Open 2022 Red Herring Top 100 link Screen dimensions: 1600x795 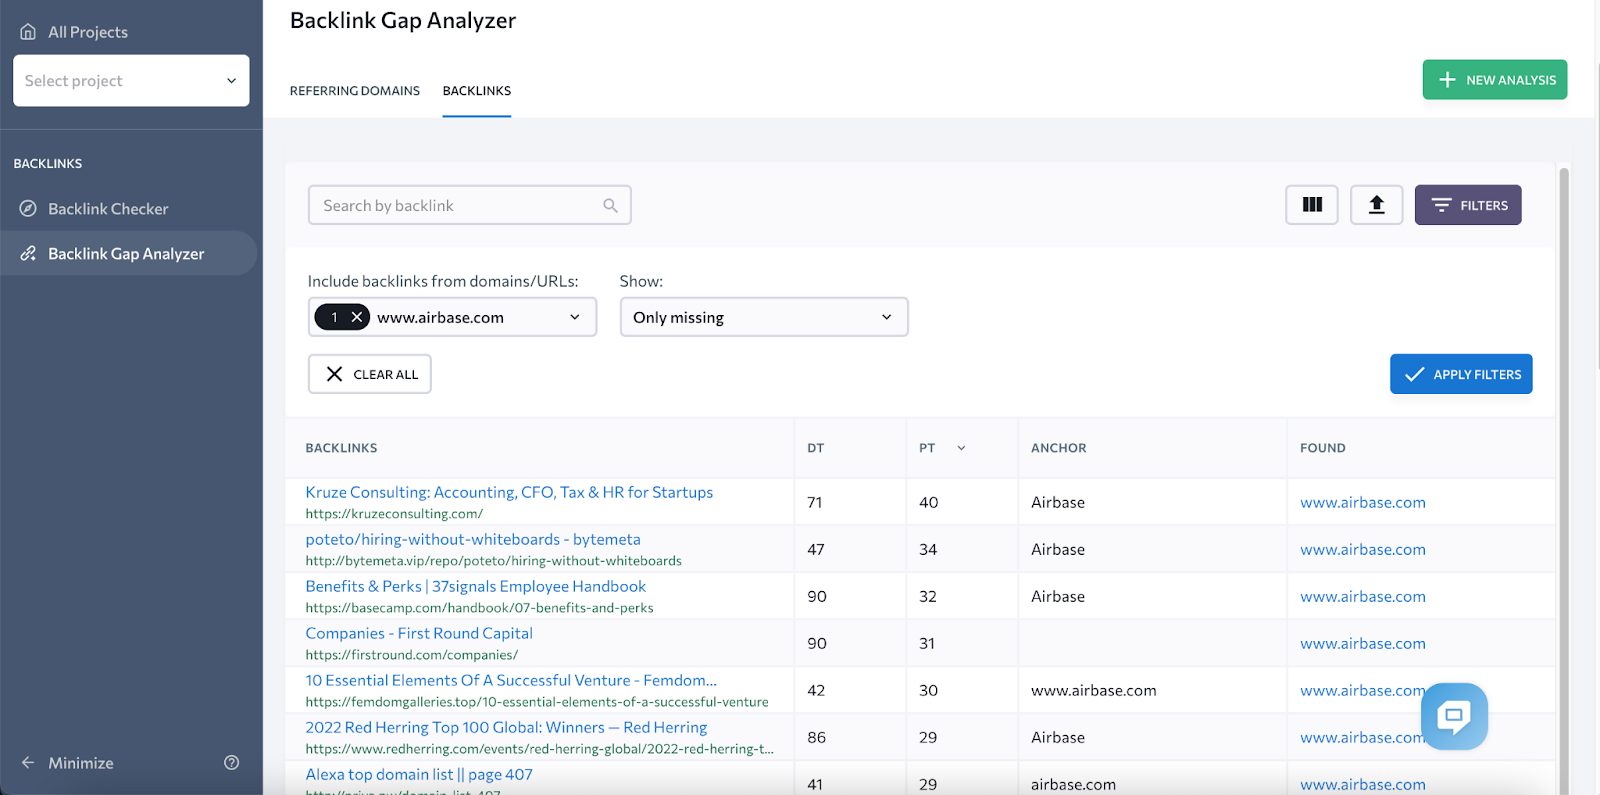(506, 727)
